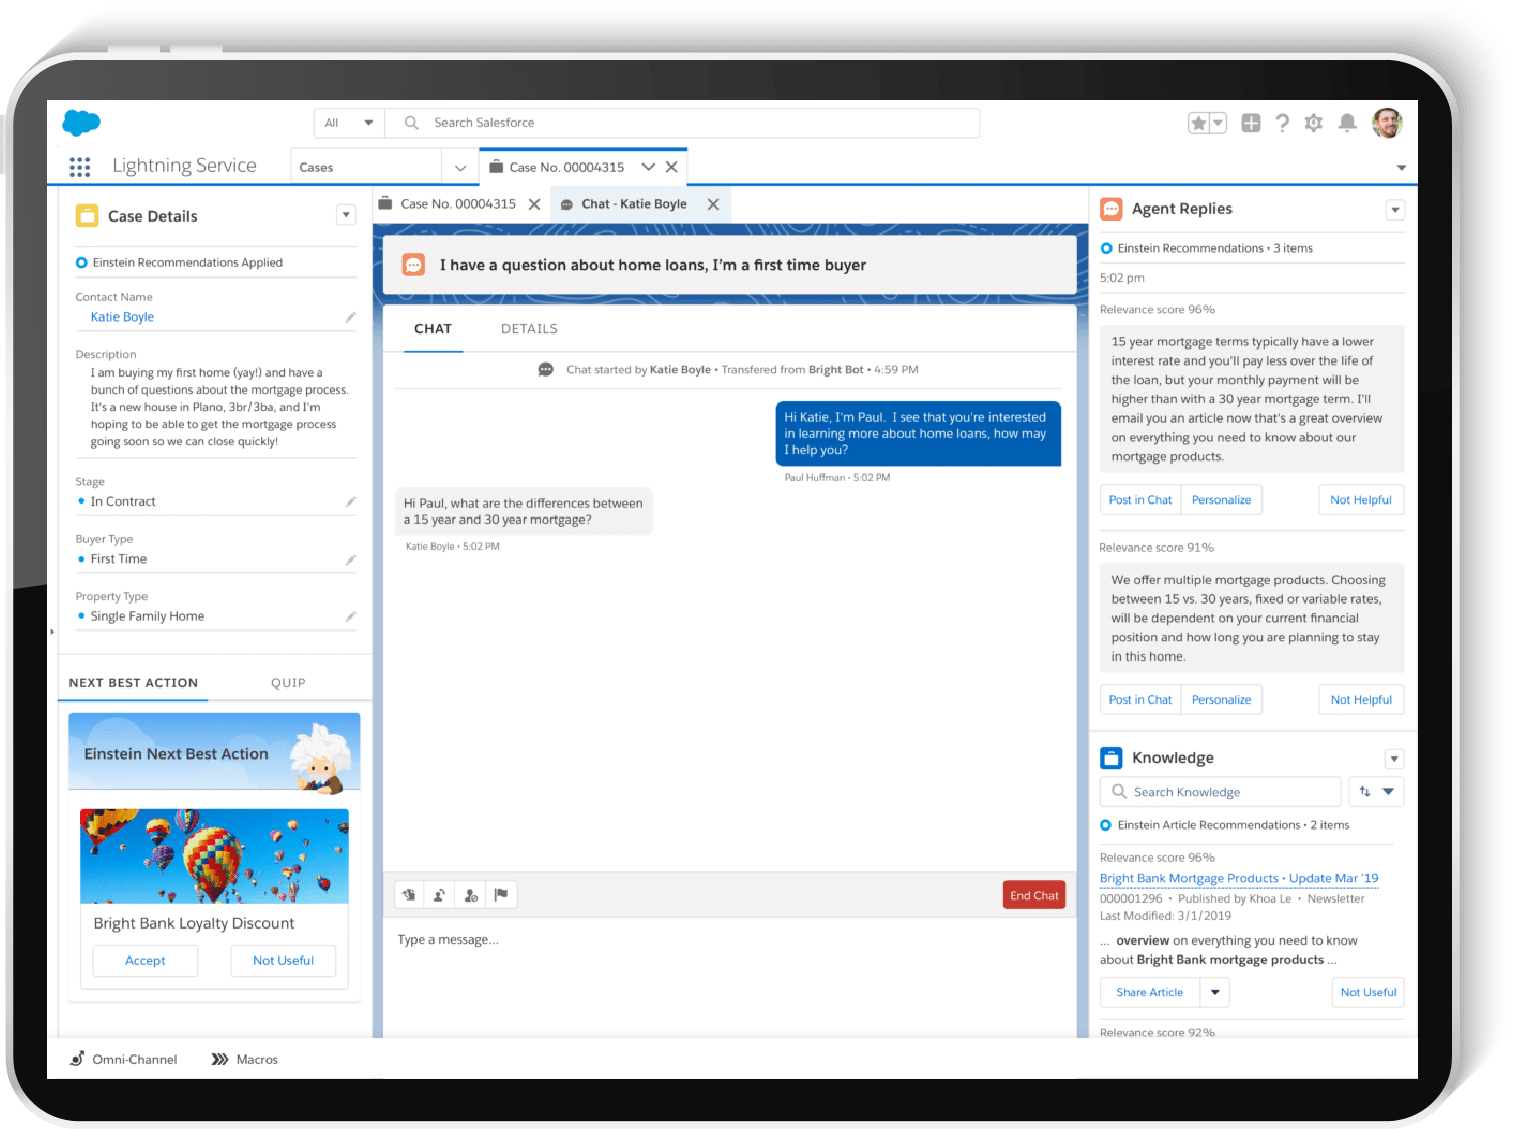The image size is (1514, 1129).
Task: Open the Notifications bell
Action: tap(1348, 123)
